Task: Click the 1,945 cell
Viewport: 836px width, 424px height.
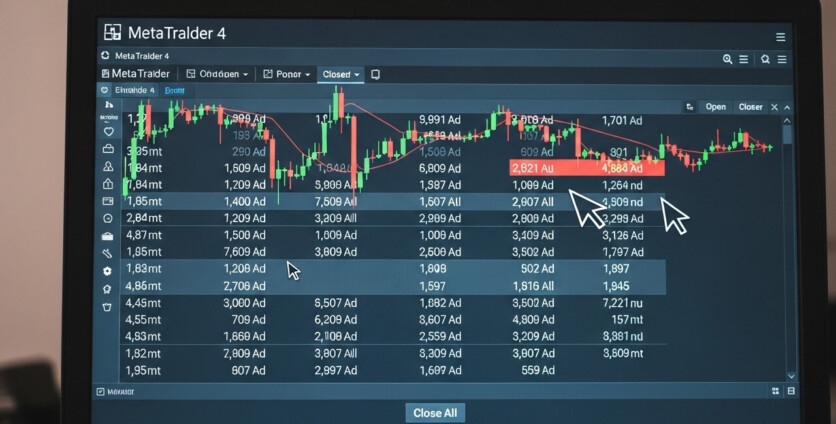Action: coord(616,286)
